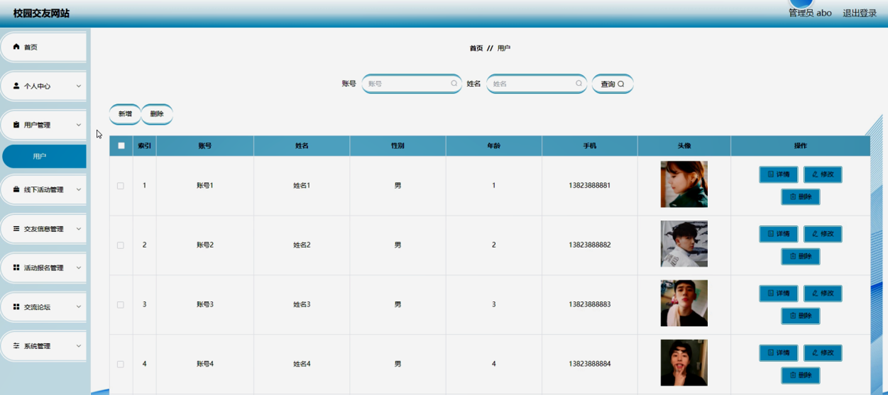Click avatar thumbnail of 账号1
The image size is (888, 395).
684,184
